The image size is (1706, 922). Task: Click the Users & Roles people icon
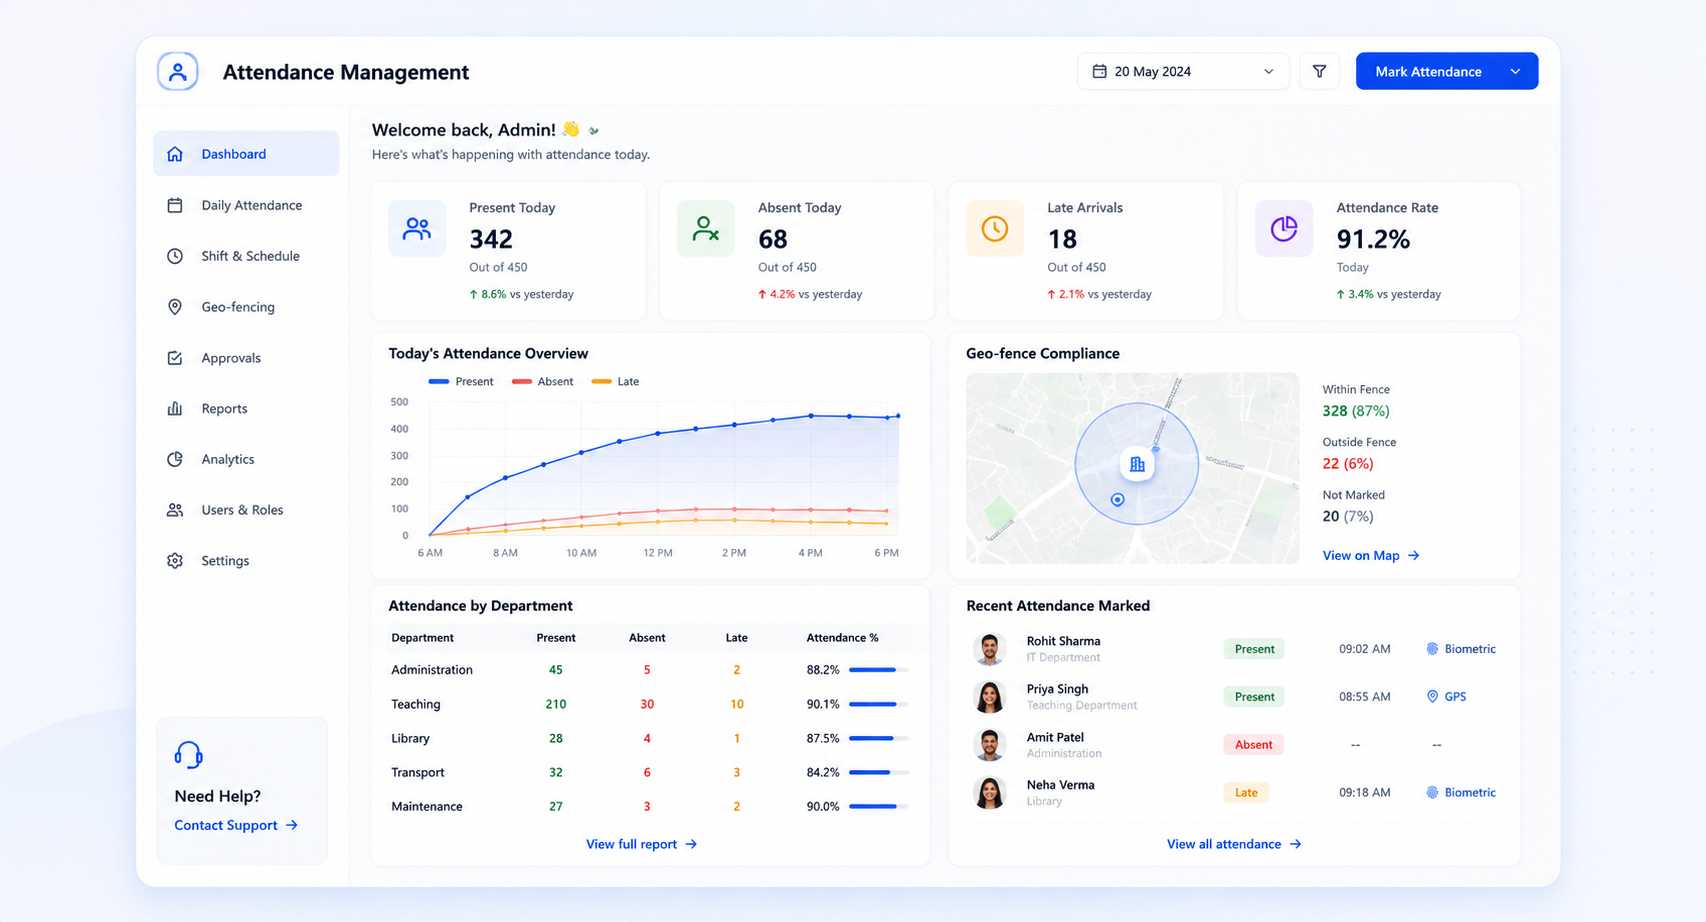point(175,510)
